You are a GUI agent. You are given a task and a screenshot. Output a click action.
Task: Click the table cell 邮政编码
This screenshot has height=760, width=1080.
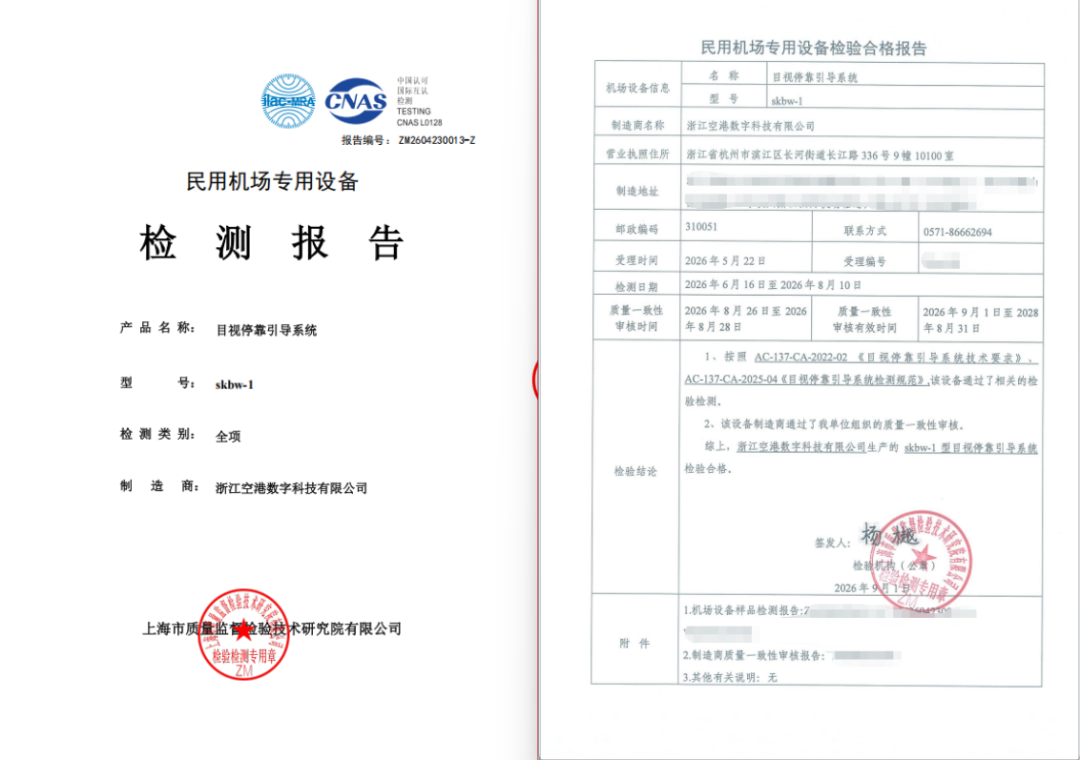pyautogui.click(x=638, y=229)
